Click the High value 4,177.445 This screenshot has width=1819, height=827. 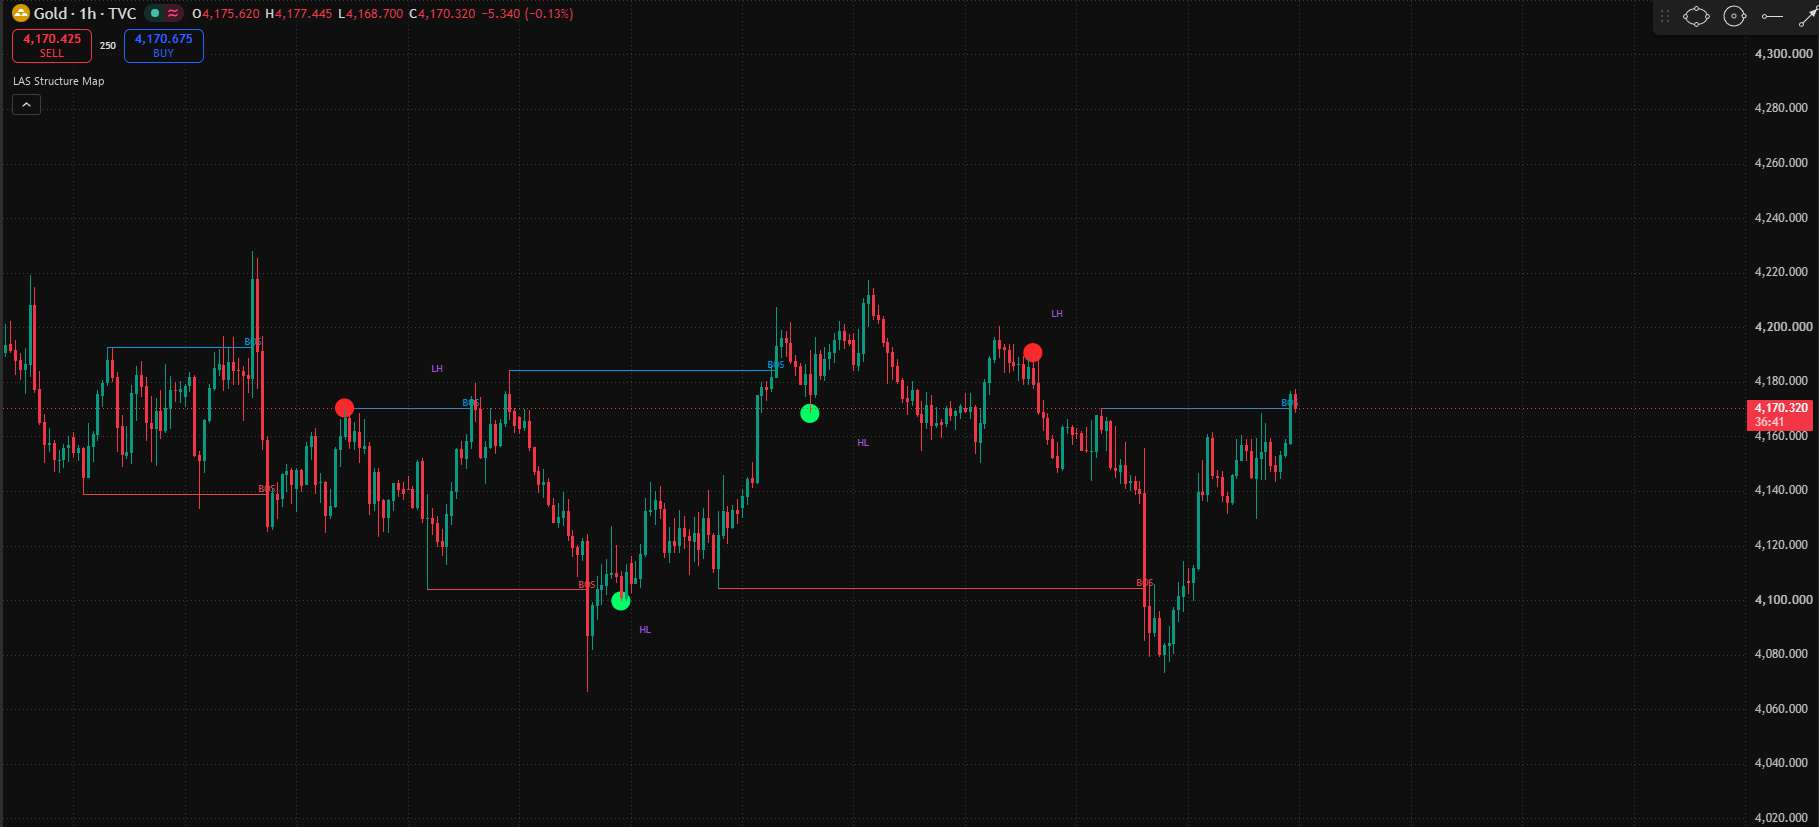click(303, 13)
